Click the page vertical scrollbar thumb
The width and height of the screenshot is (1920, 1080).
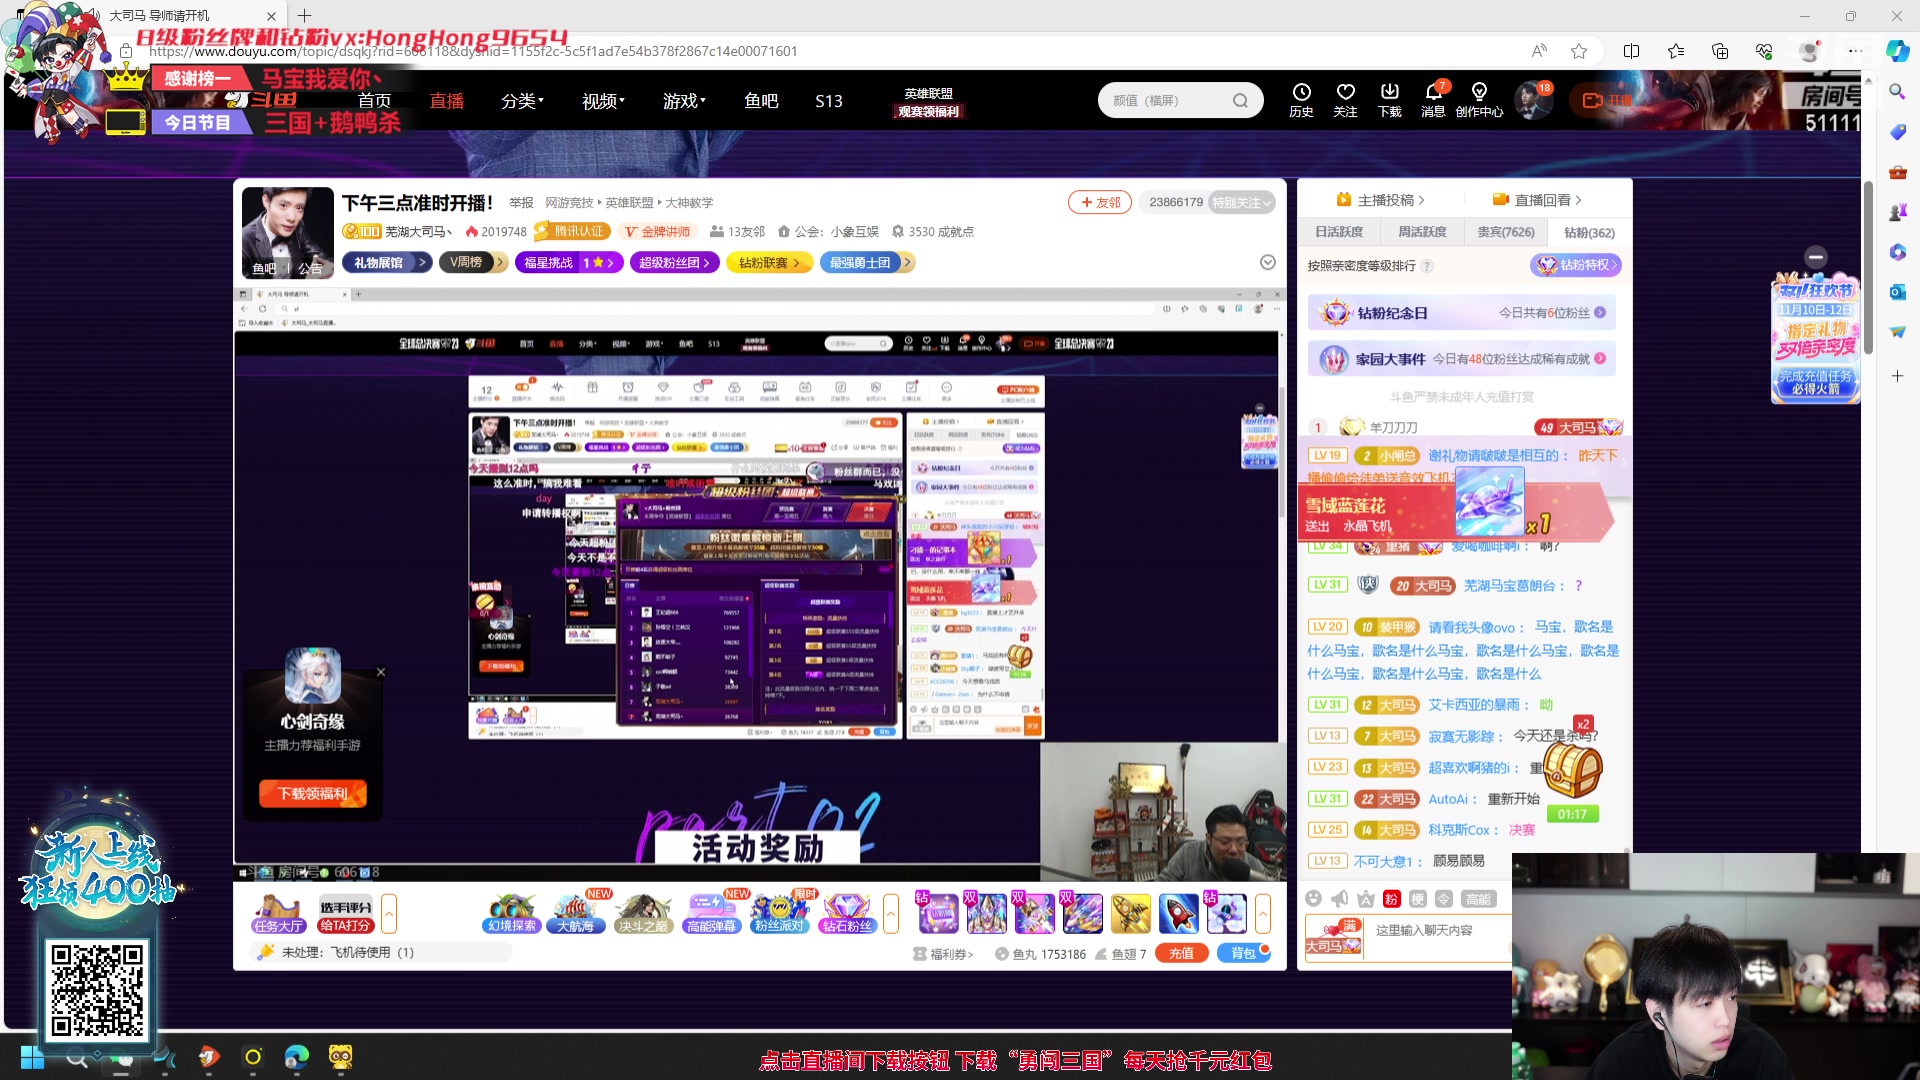click(1867, 265)
